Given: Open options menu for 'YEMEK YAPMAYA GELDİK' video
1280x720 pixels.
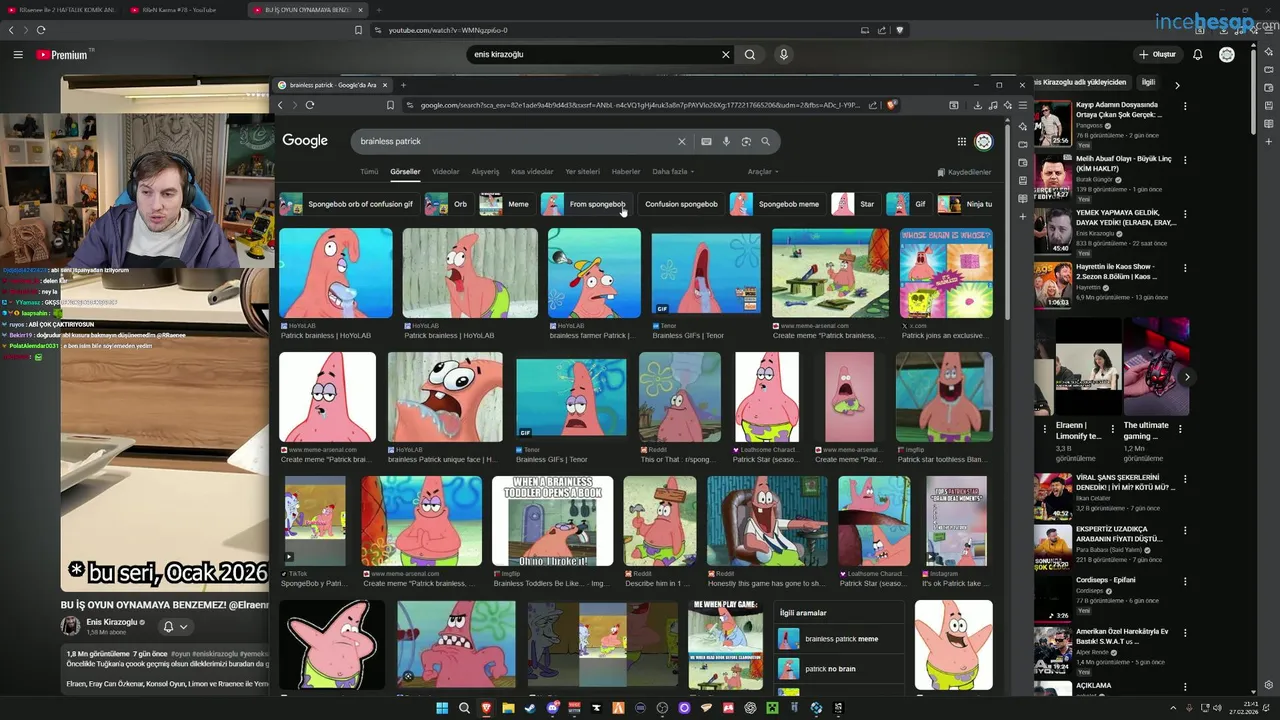Looking at the screenshot, I should click(1185, 214).
